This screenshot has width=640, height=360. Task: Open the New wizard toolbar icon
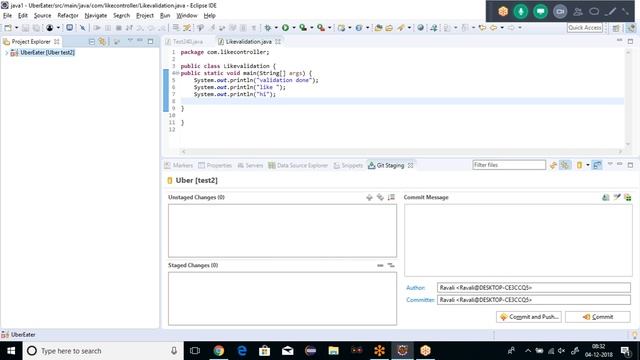tap(8, 28)
